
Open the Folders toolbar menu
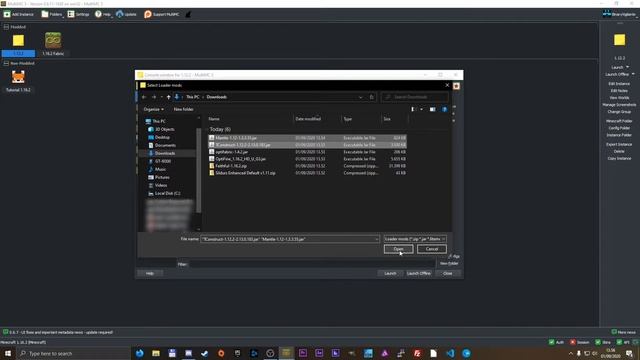(x=52, y=14)
